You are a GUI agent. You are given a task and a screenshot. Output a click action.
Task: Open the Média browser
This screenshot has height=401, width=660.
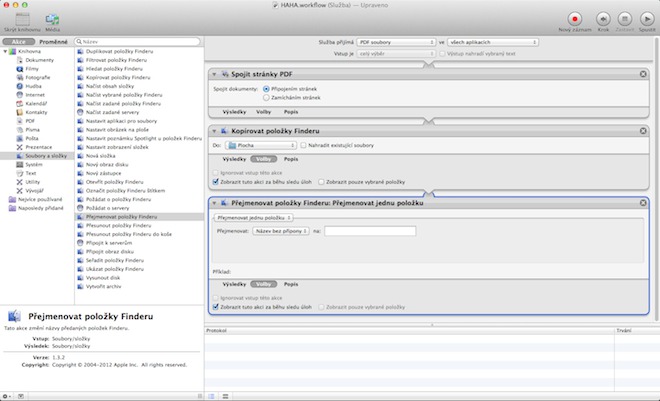tap(51, 18)
